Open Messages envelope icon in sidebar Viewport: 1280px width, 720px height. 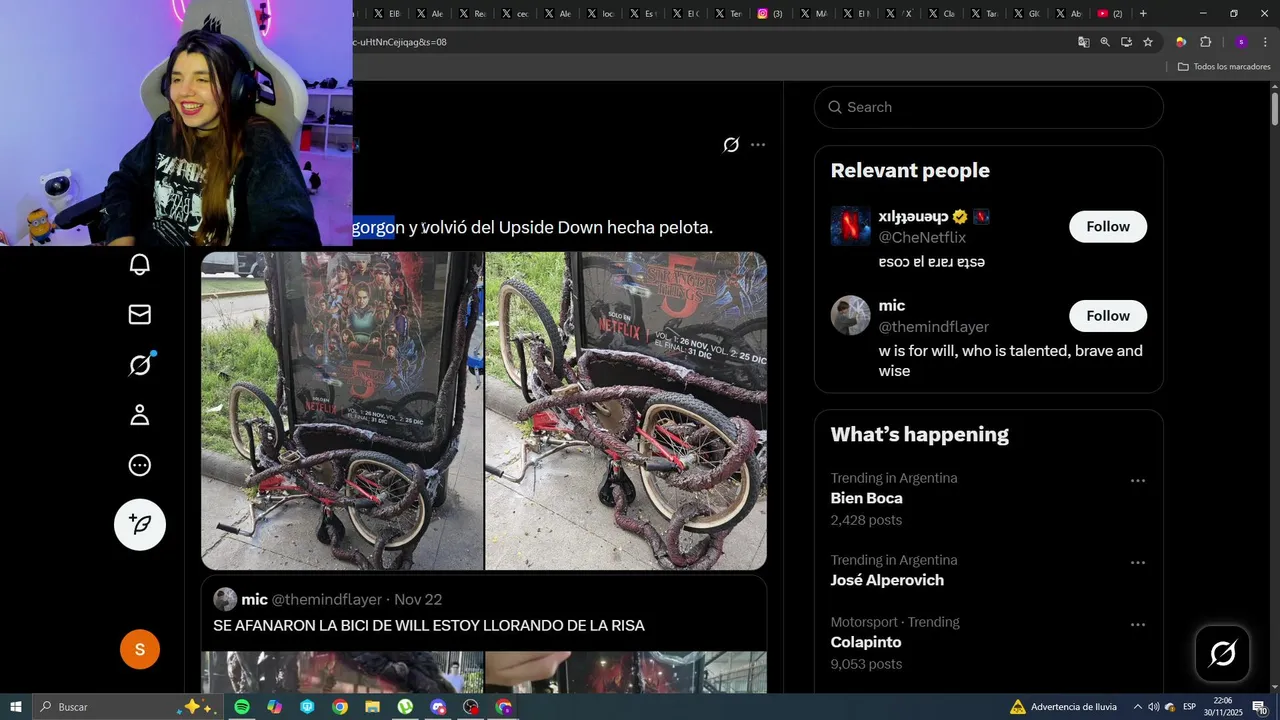click(x=140, y=314)
